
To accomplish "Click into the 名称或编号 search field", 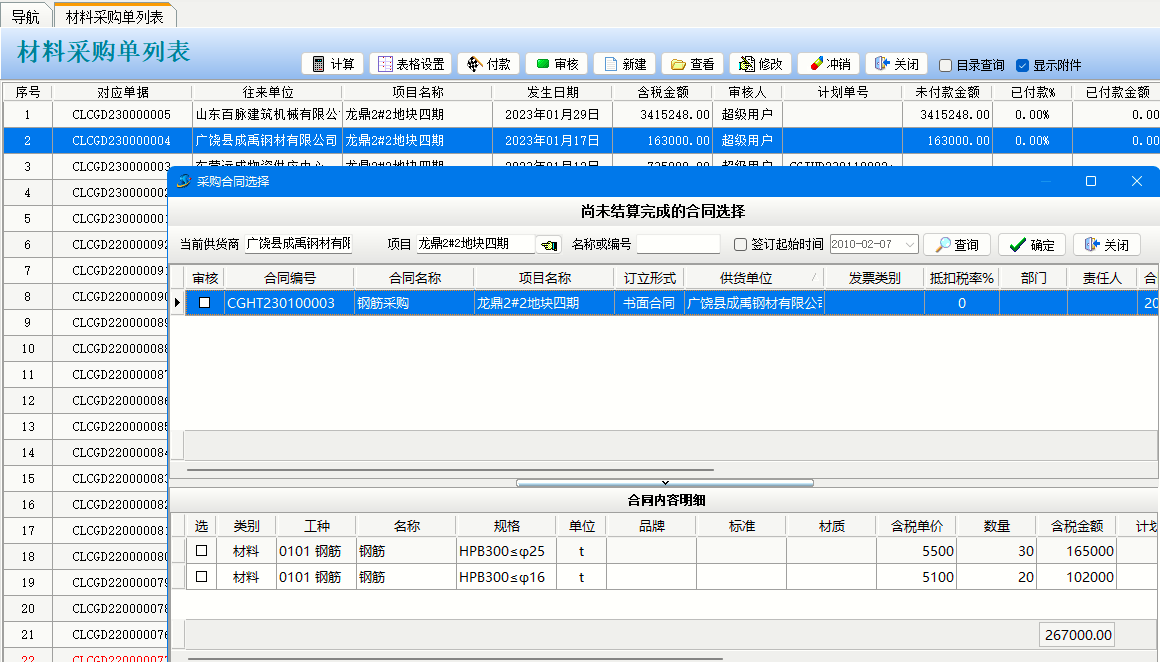I will (678, 245).
